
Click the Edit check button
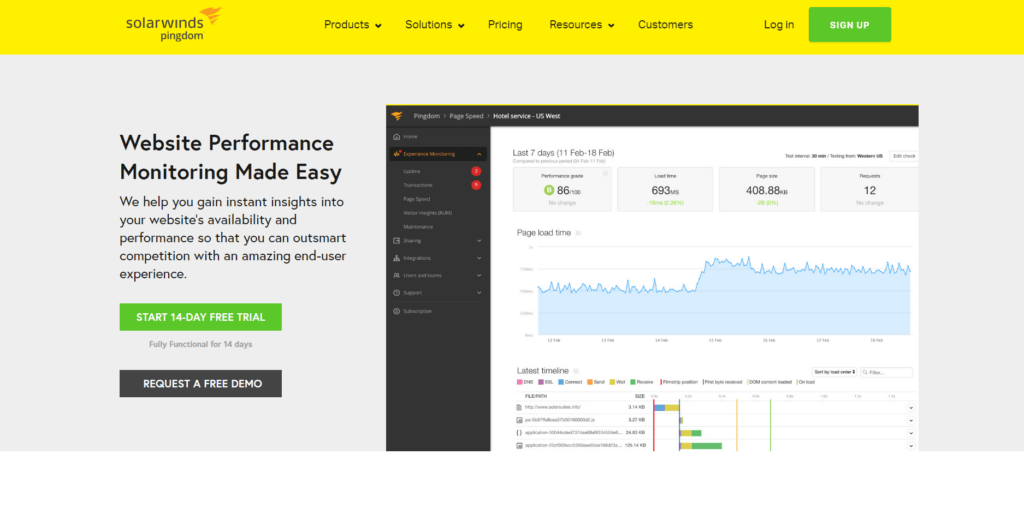click(x=904, y=156)
